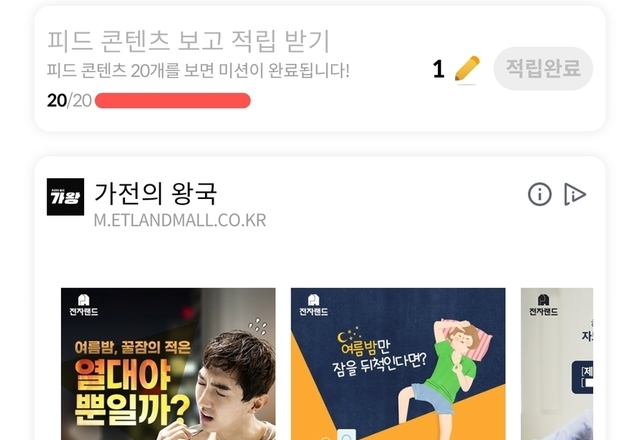Click the 가전의 왕국 advertiser name

point(156,193)
